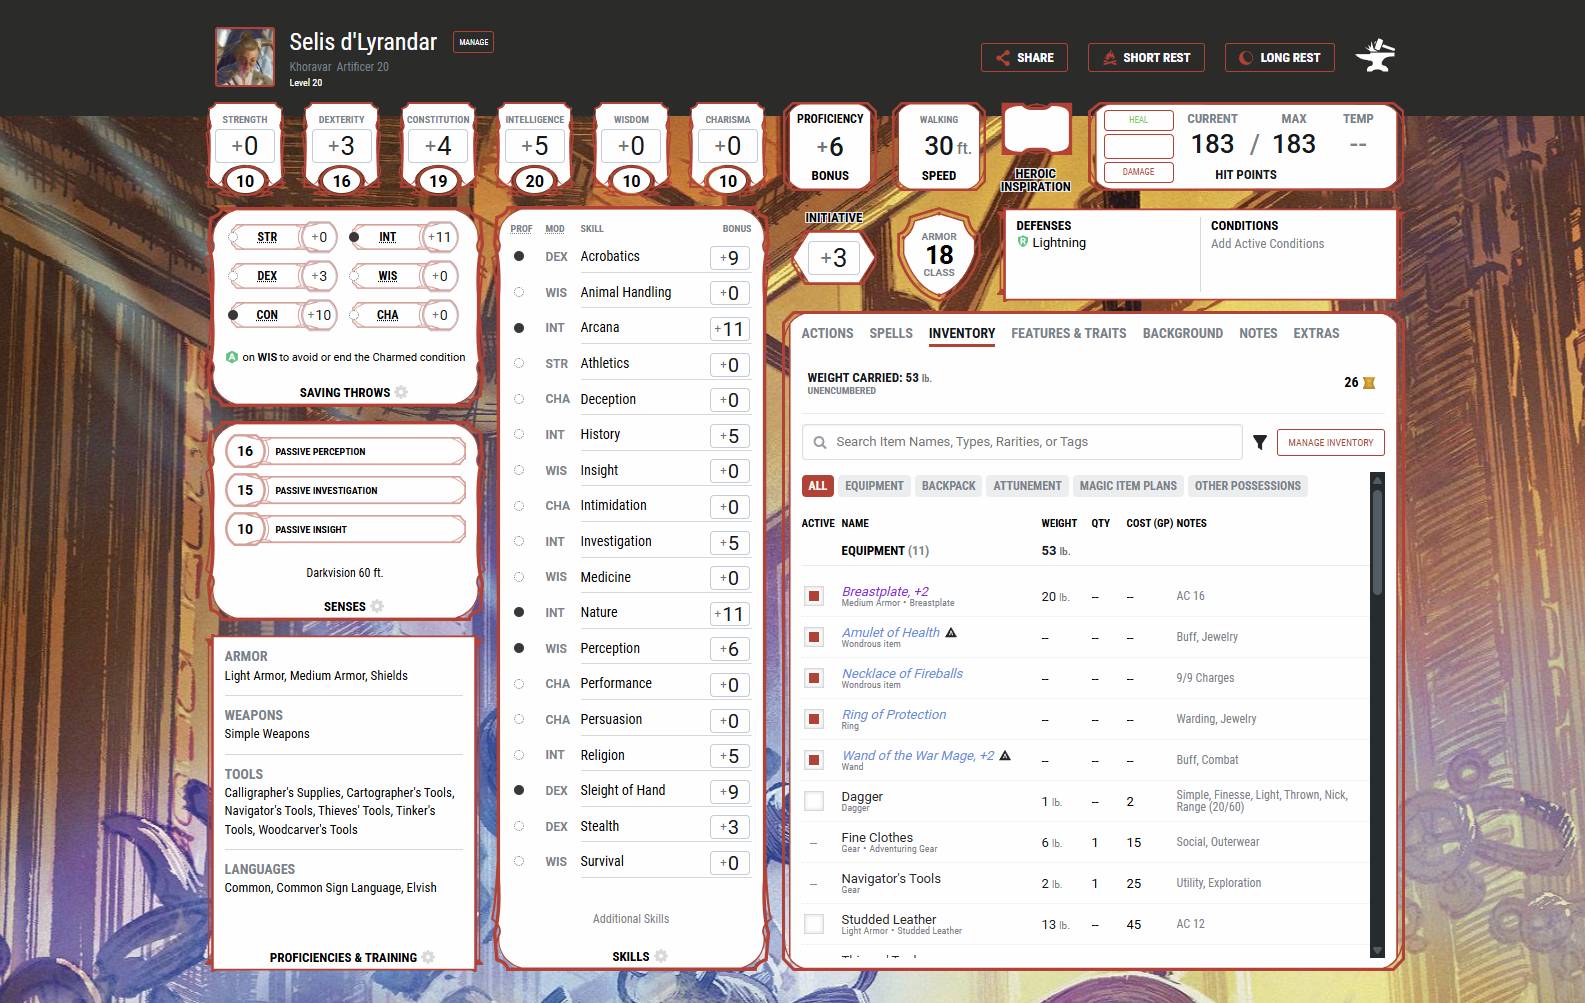Click the Initiative +3 roll box
The image size is (1585, 1003).
coord(833,258)
